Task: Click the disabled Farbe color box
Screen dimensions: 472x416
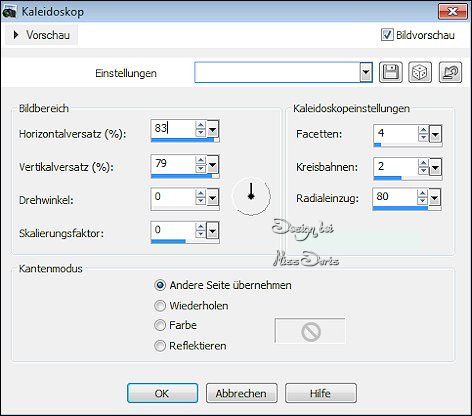Action: pos(310,331)
